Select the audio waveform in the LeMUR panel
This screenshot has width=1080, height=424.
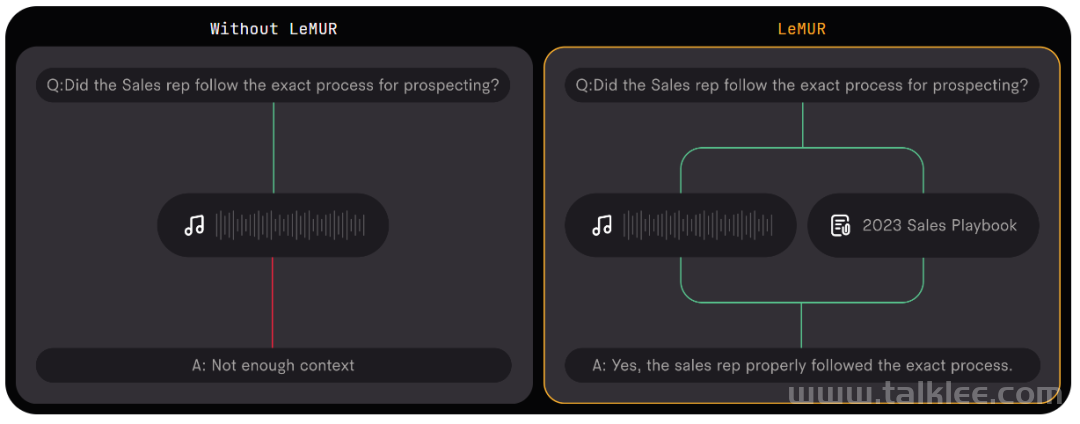(x=698, y=225)
